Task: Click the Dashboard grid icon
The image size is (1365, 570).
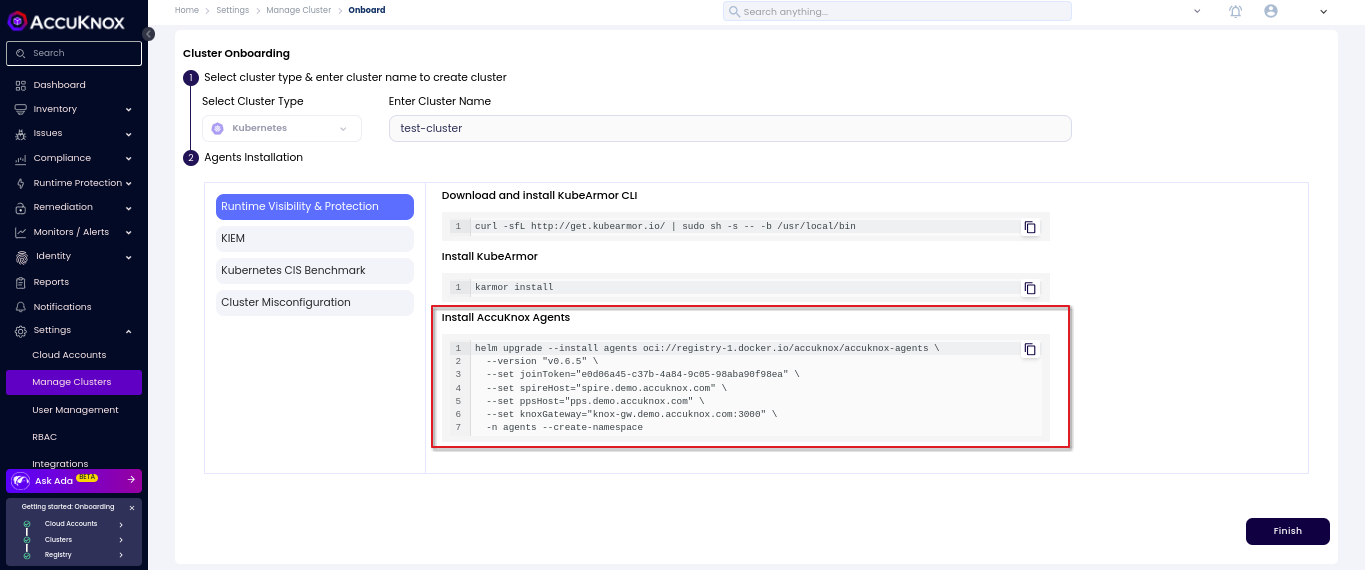Action: 21,85
